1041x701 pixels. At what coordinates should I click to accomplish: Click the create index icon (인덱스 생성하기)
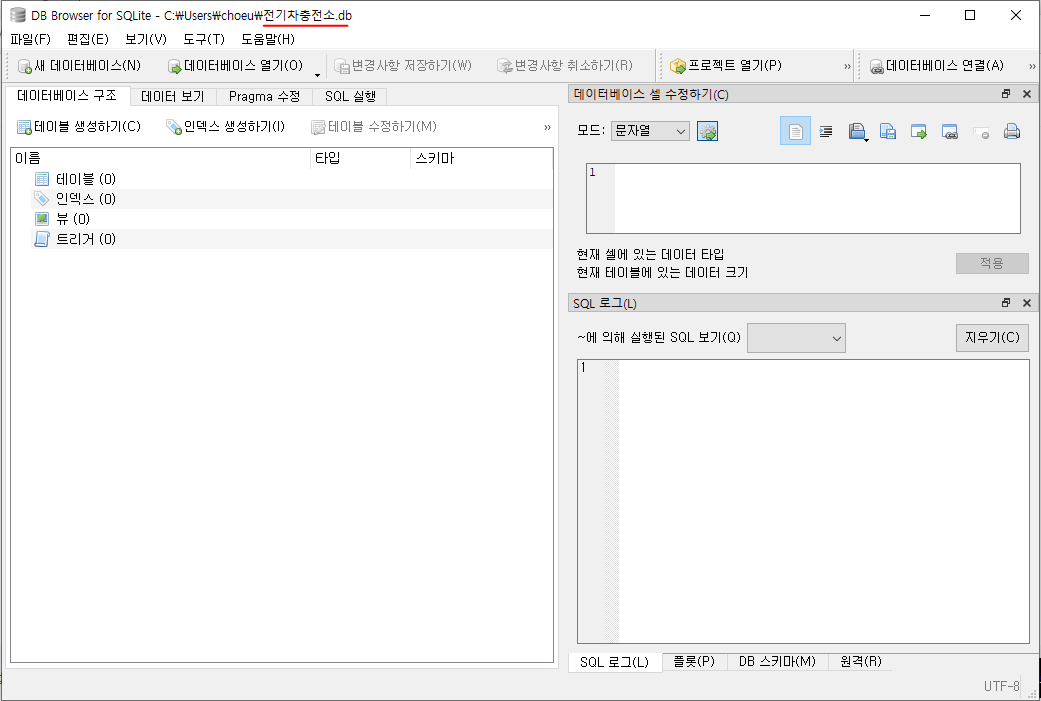point(174,127)
